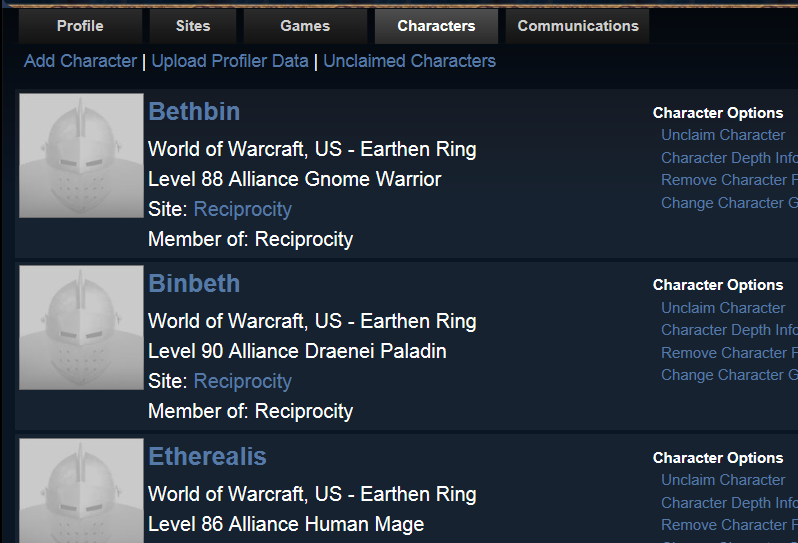Open the Bethbin character name link

pos(194,111)
